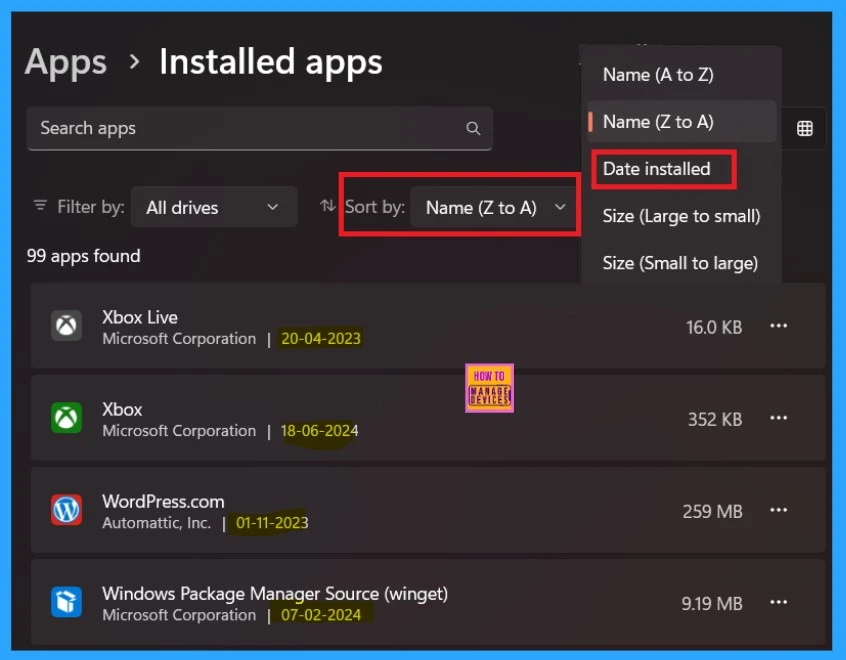This screenshot has height=660, width=846.
Task: Click the WordPress.com app name
Action: point(163,502)
